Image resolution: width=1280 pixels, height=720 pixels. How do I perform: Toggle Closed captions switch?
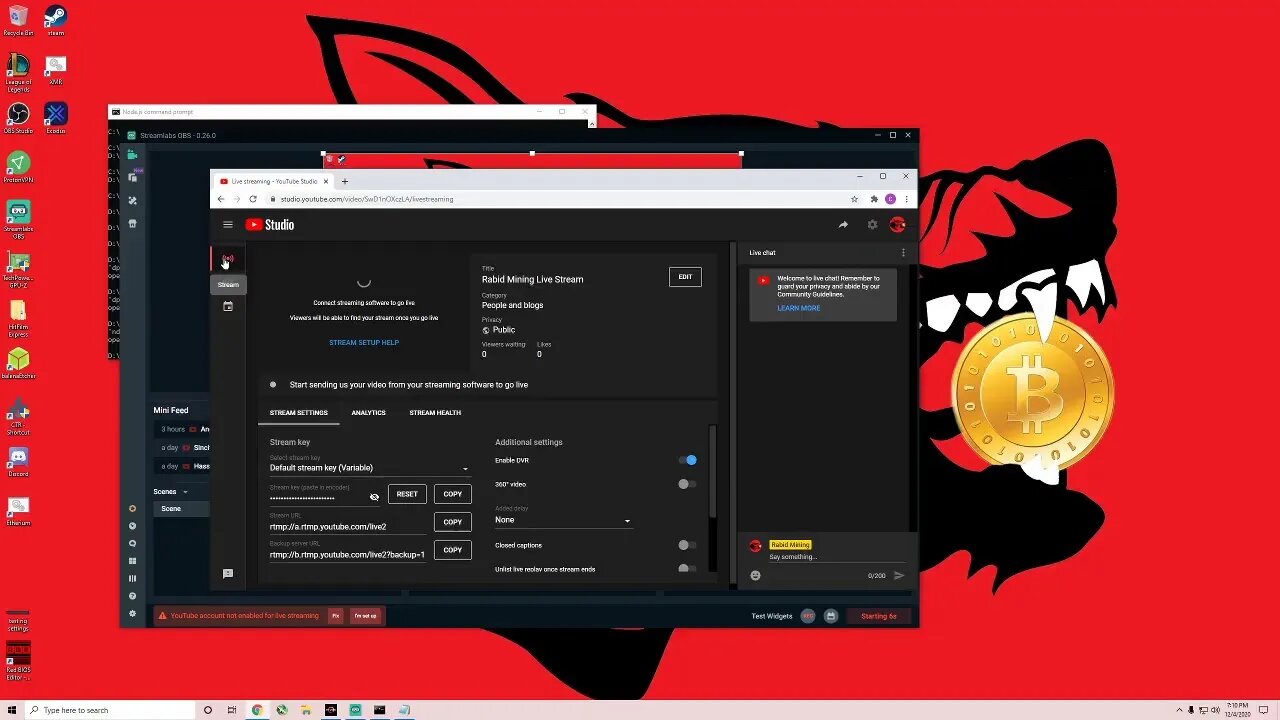tap(687, 545)
